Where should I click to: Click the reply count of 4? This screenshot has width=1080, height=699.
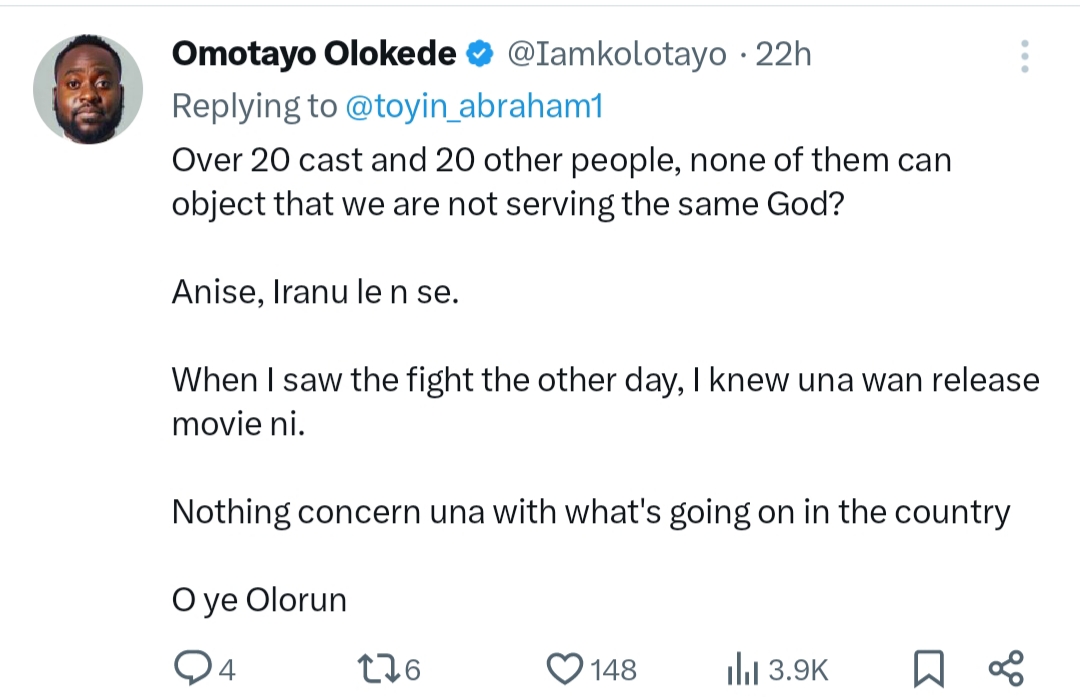226,669
